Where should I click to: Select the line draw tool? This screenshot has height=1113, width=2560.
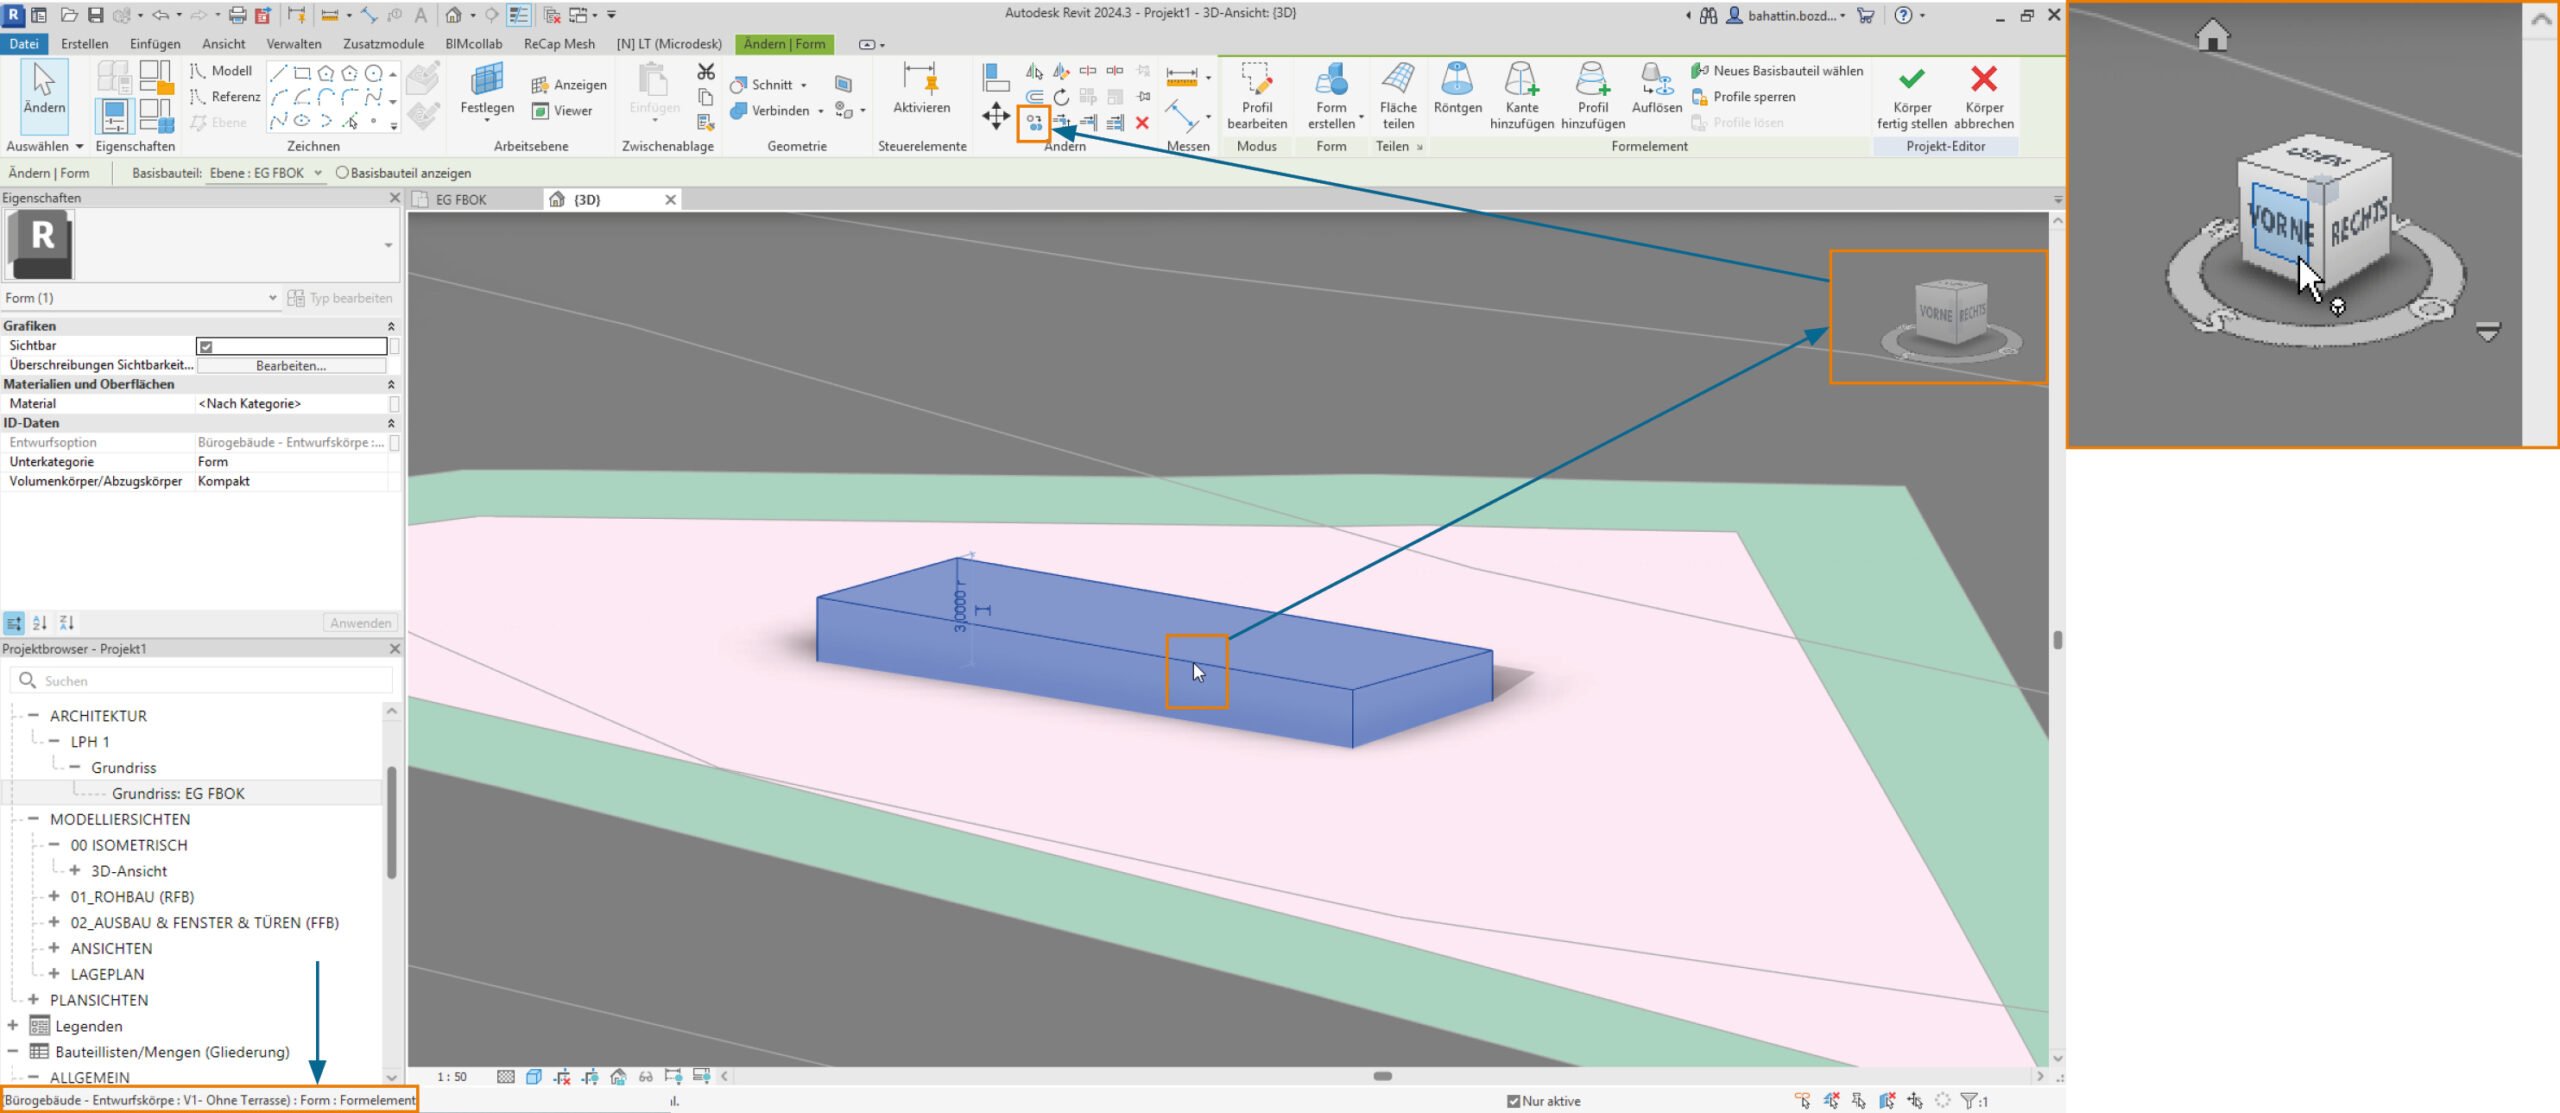[x=279, y=73]
